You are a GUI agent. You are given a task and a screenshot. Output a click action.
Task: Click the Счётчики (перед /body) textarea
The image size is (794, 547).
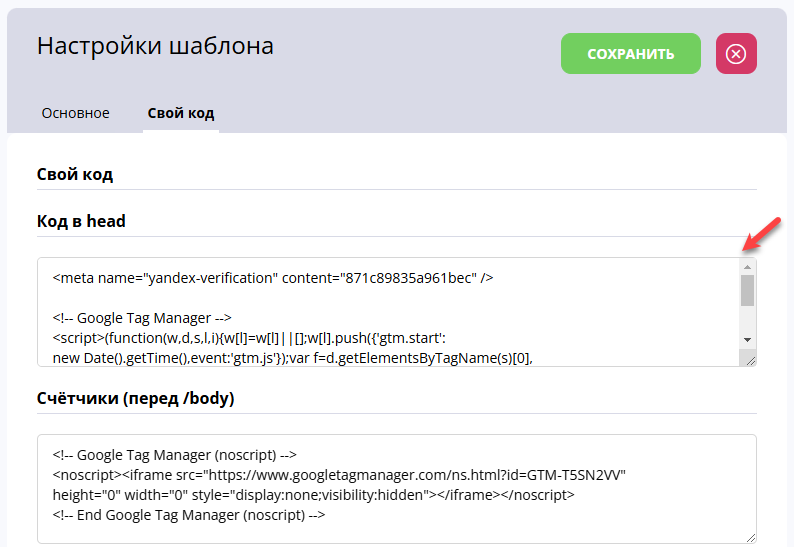tap(397, 489)
